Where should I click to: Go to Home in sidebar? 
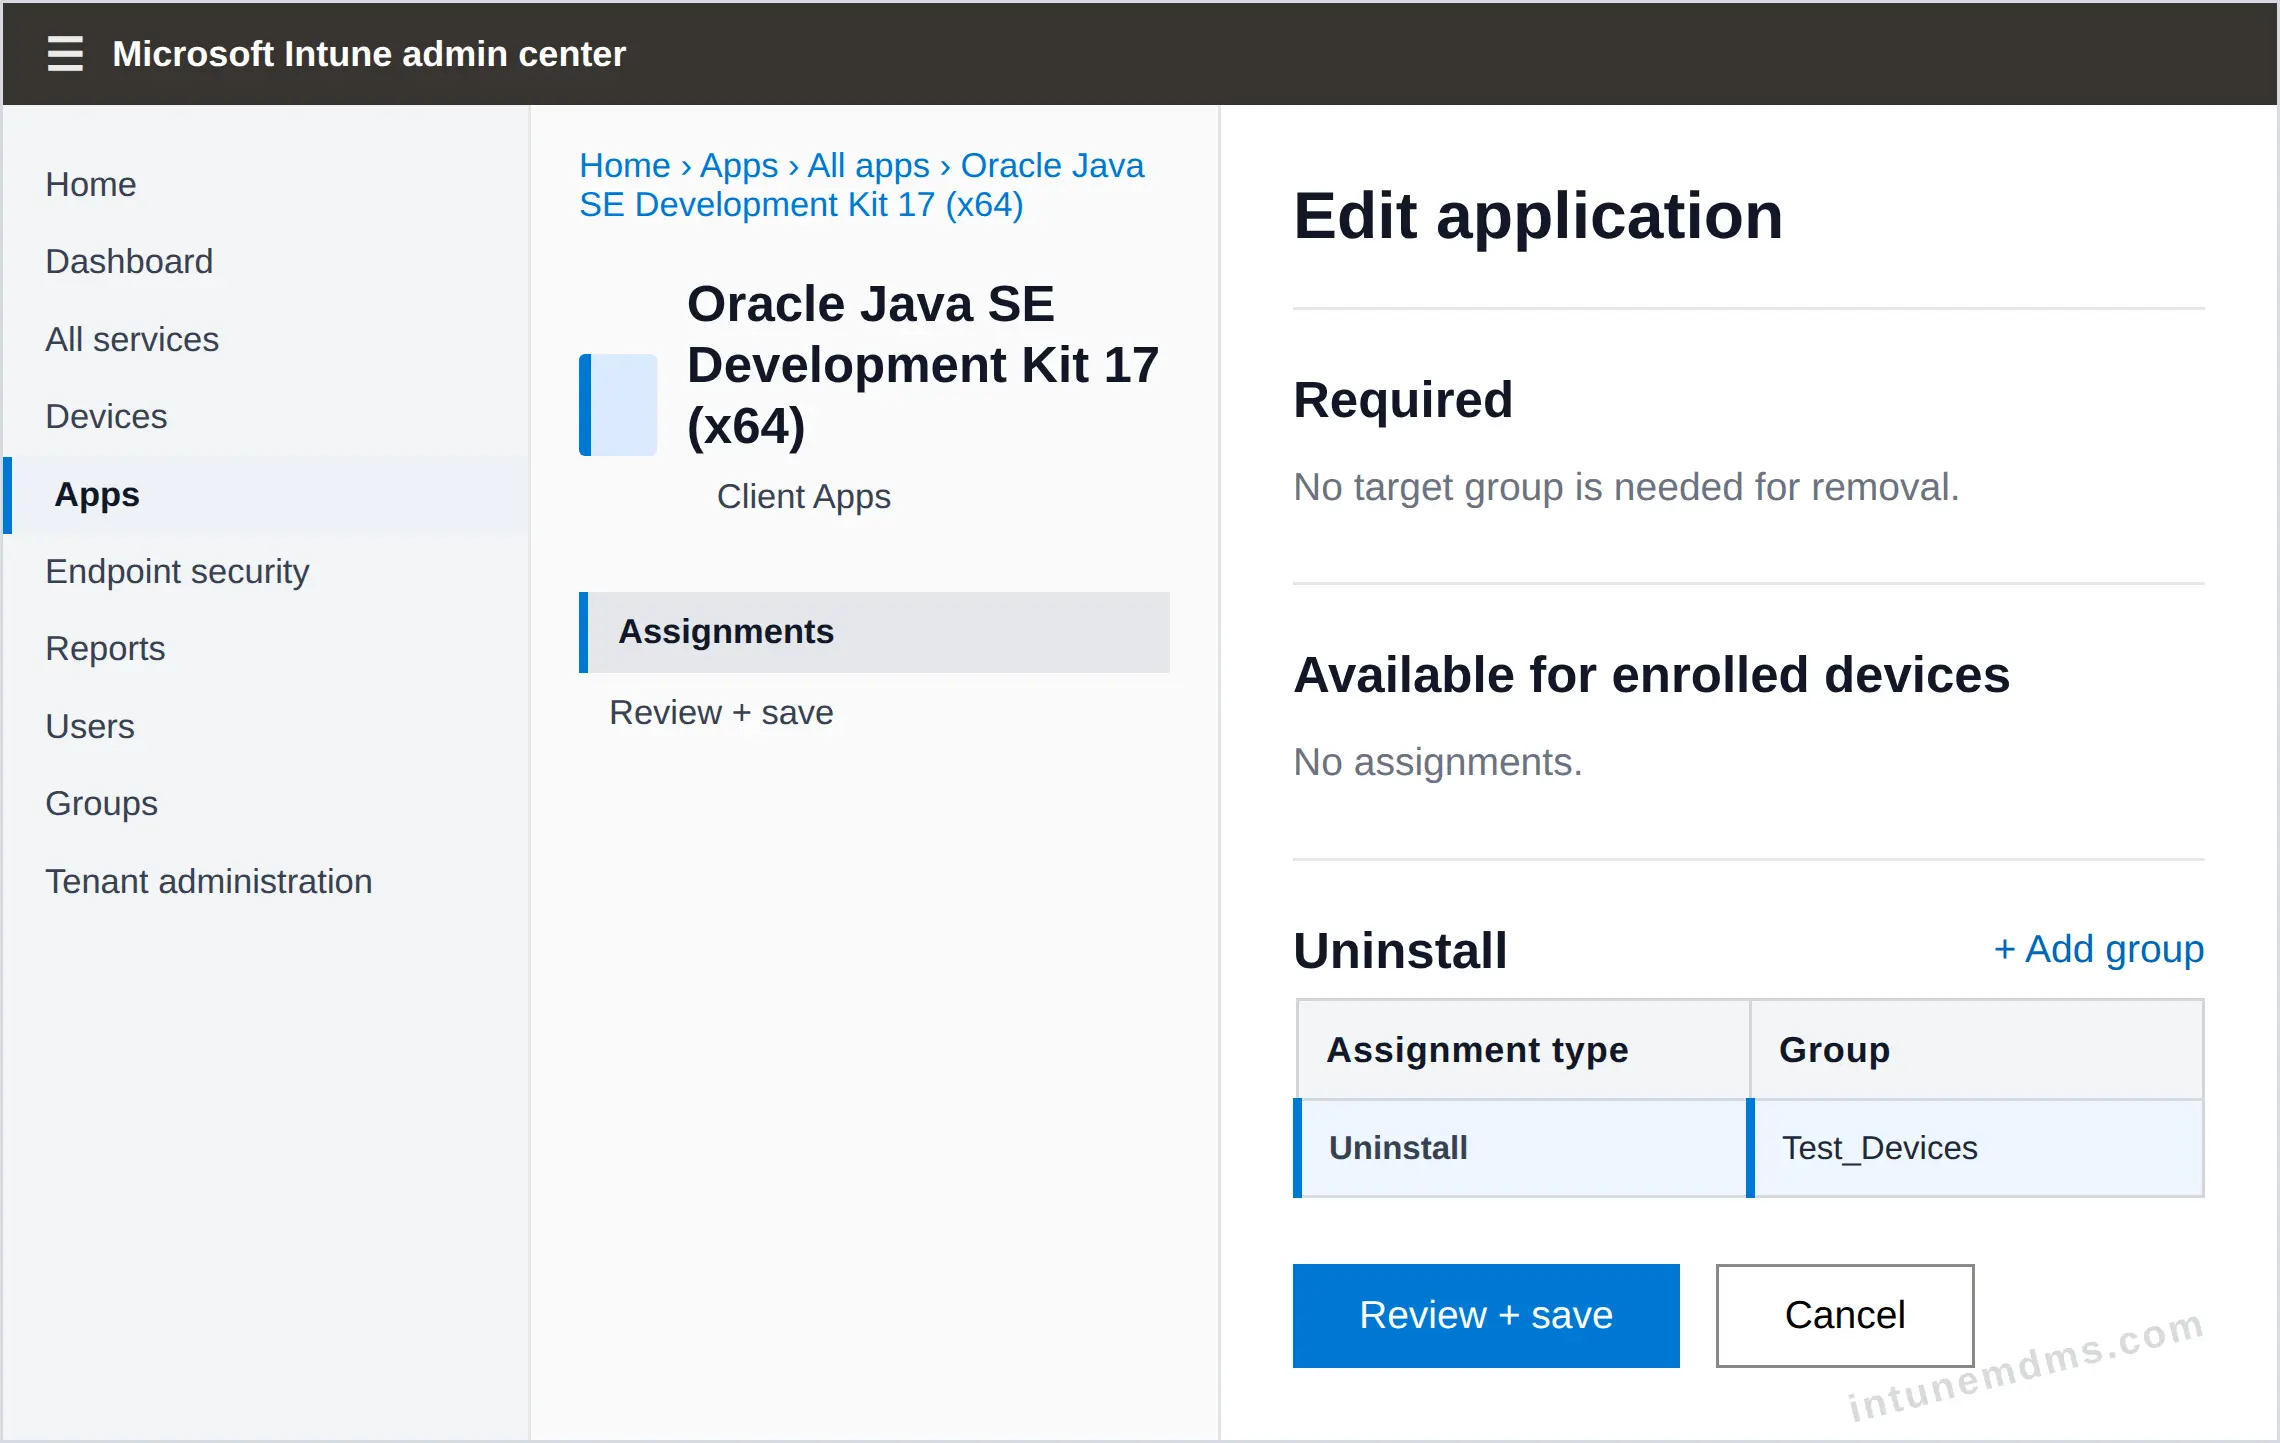click(91, 184)
